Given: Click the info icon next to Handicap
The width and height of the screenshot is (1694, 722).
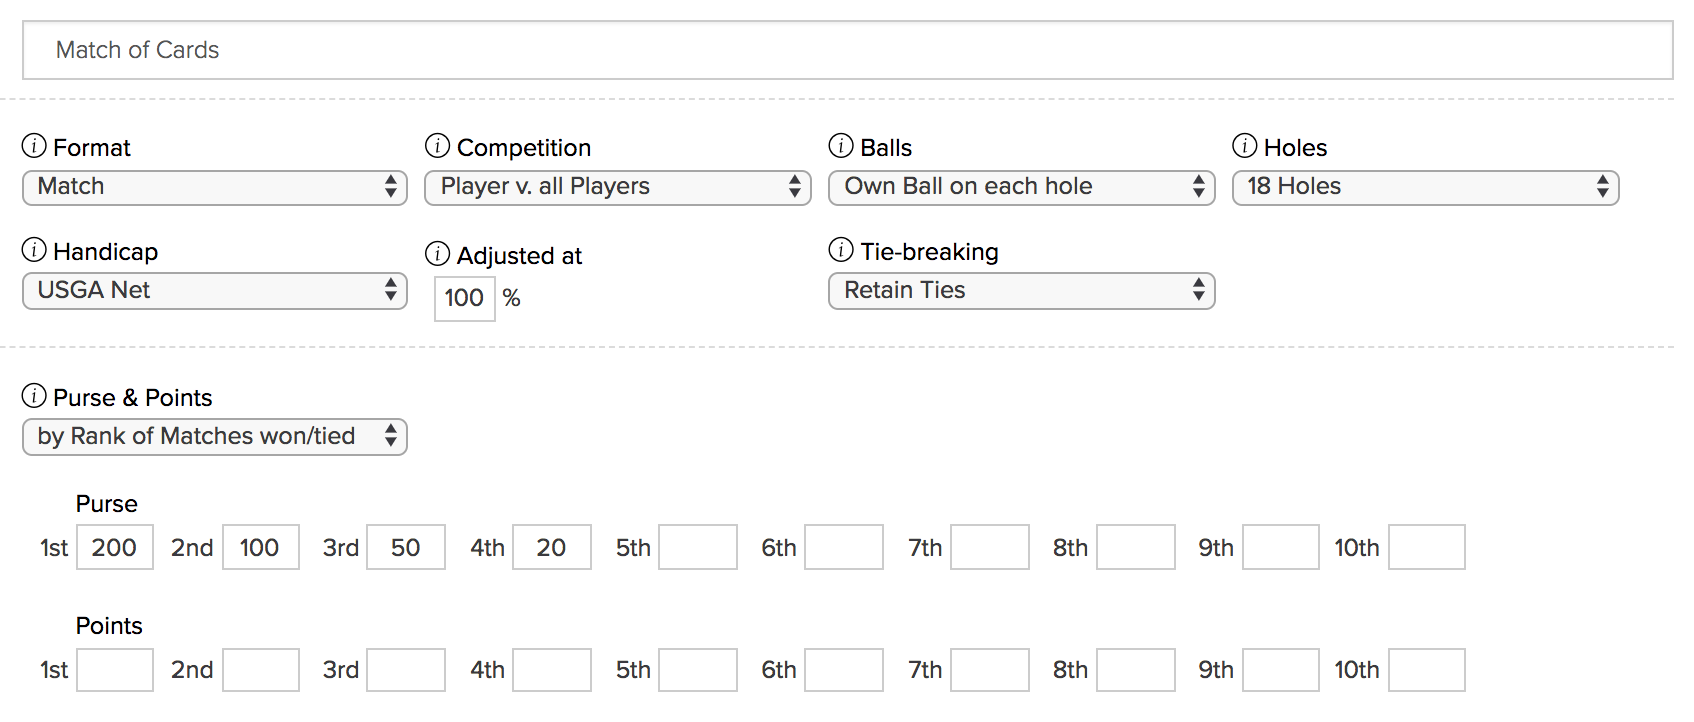Looking at the screenshot, I should tap(35, 251).
